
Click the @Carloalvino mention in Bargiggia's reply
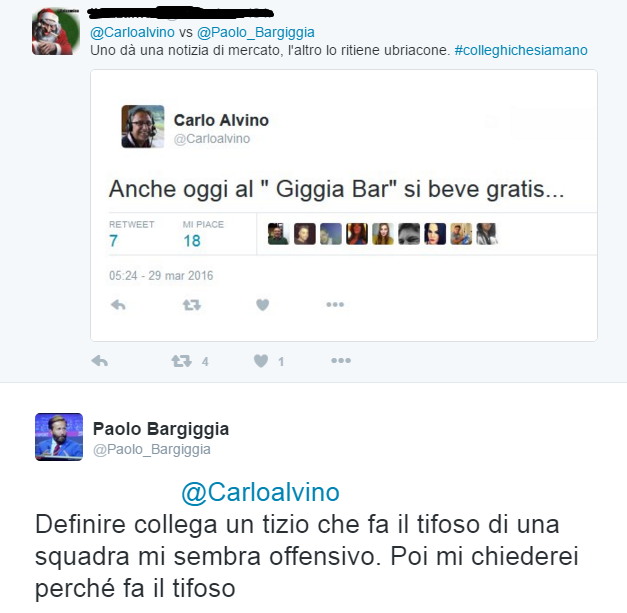(260, 492)
